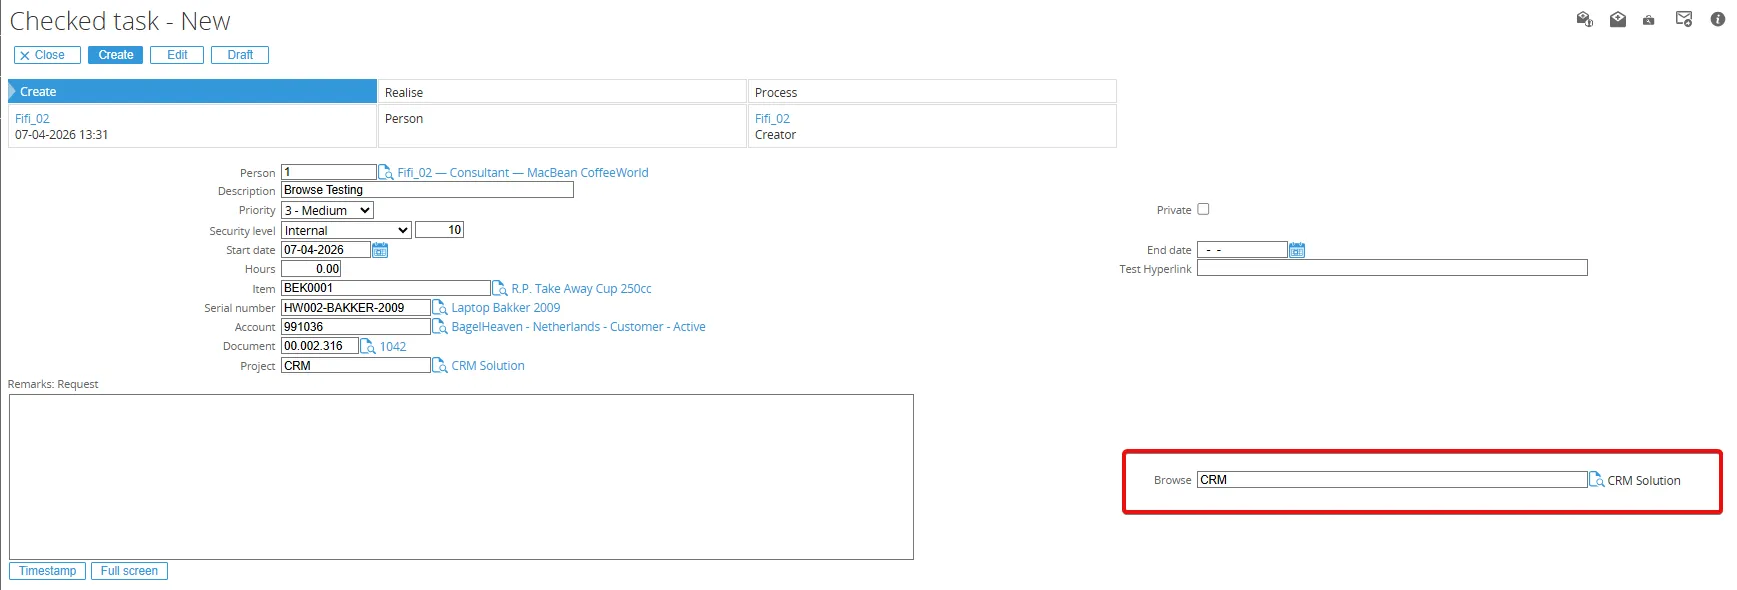Screen dimensions: 1737x590
Task: Click the info circle icon at top right
Action: [1718, 19]
